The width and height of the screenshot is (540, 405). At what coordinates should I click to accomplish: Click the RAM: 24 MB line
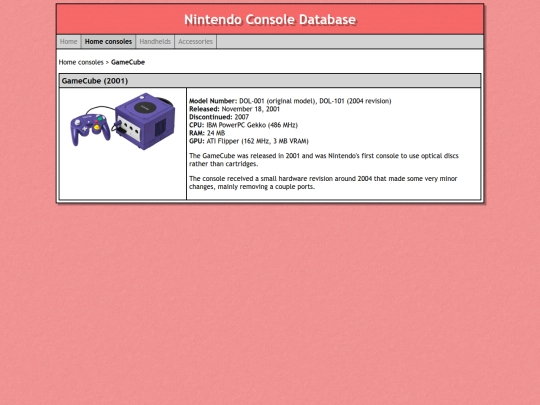coord(207,133)
